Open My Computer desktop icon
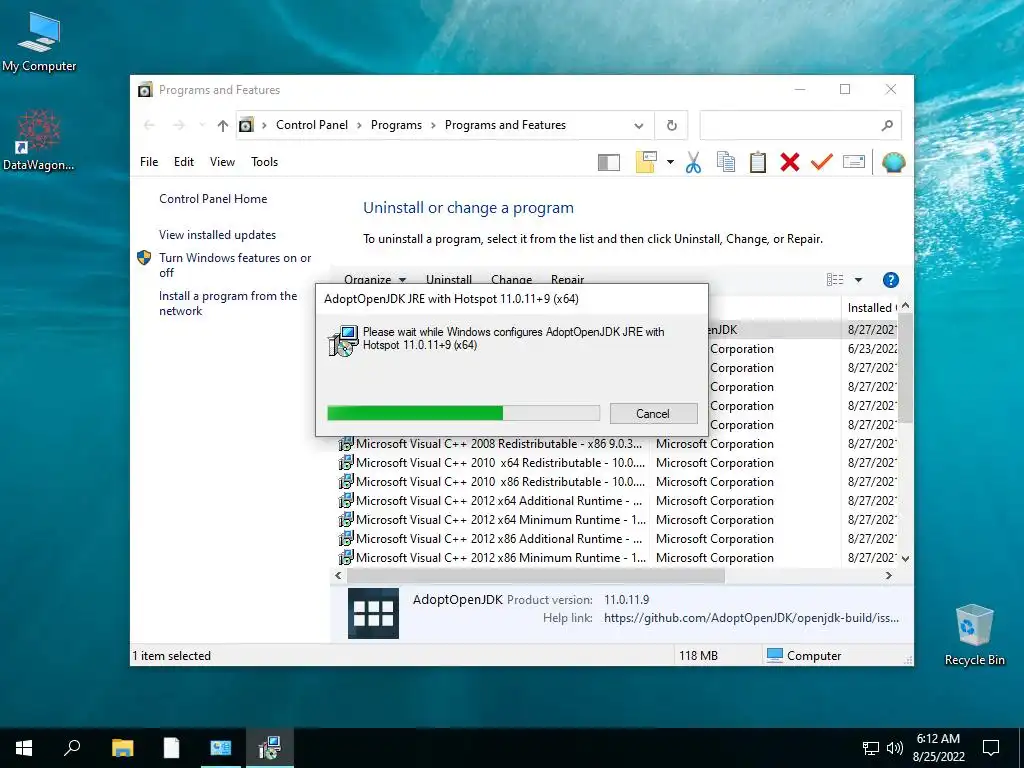The width and height of the screenshot is (1024, 768). pos(39,42)
